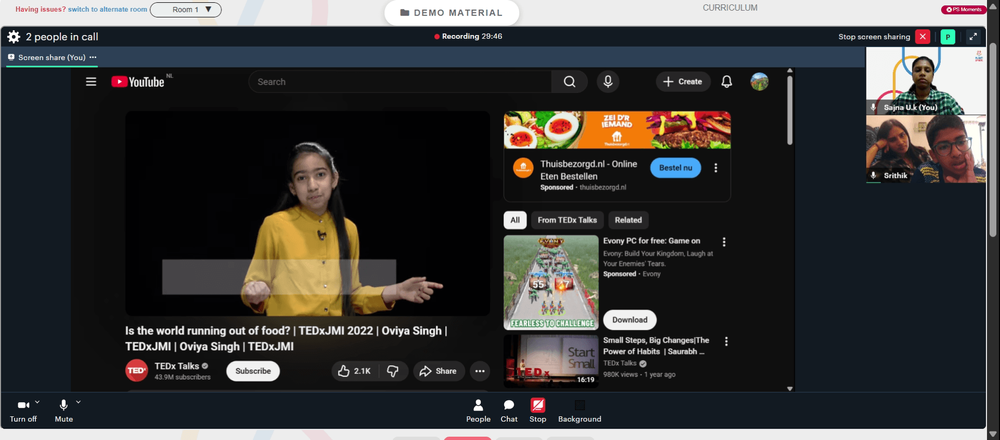1000x440 pixels.
Task: Stop the screen share from bottom bar
Action: [538, 411]
